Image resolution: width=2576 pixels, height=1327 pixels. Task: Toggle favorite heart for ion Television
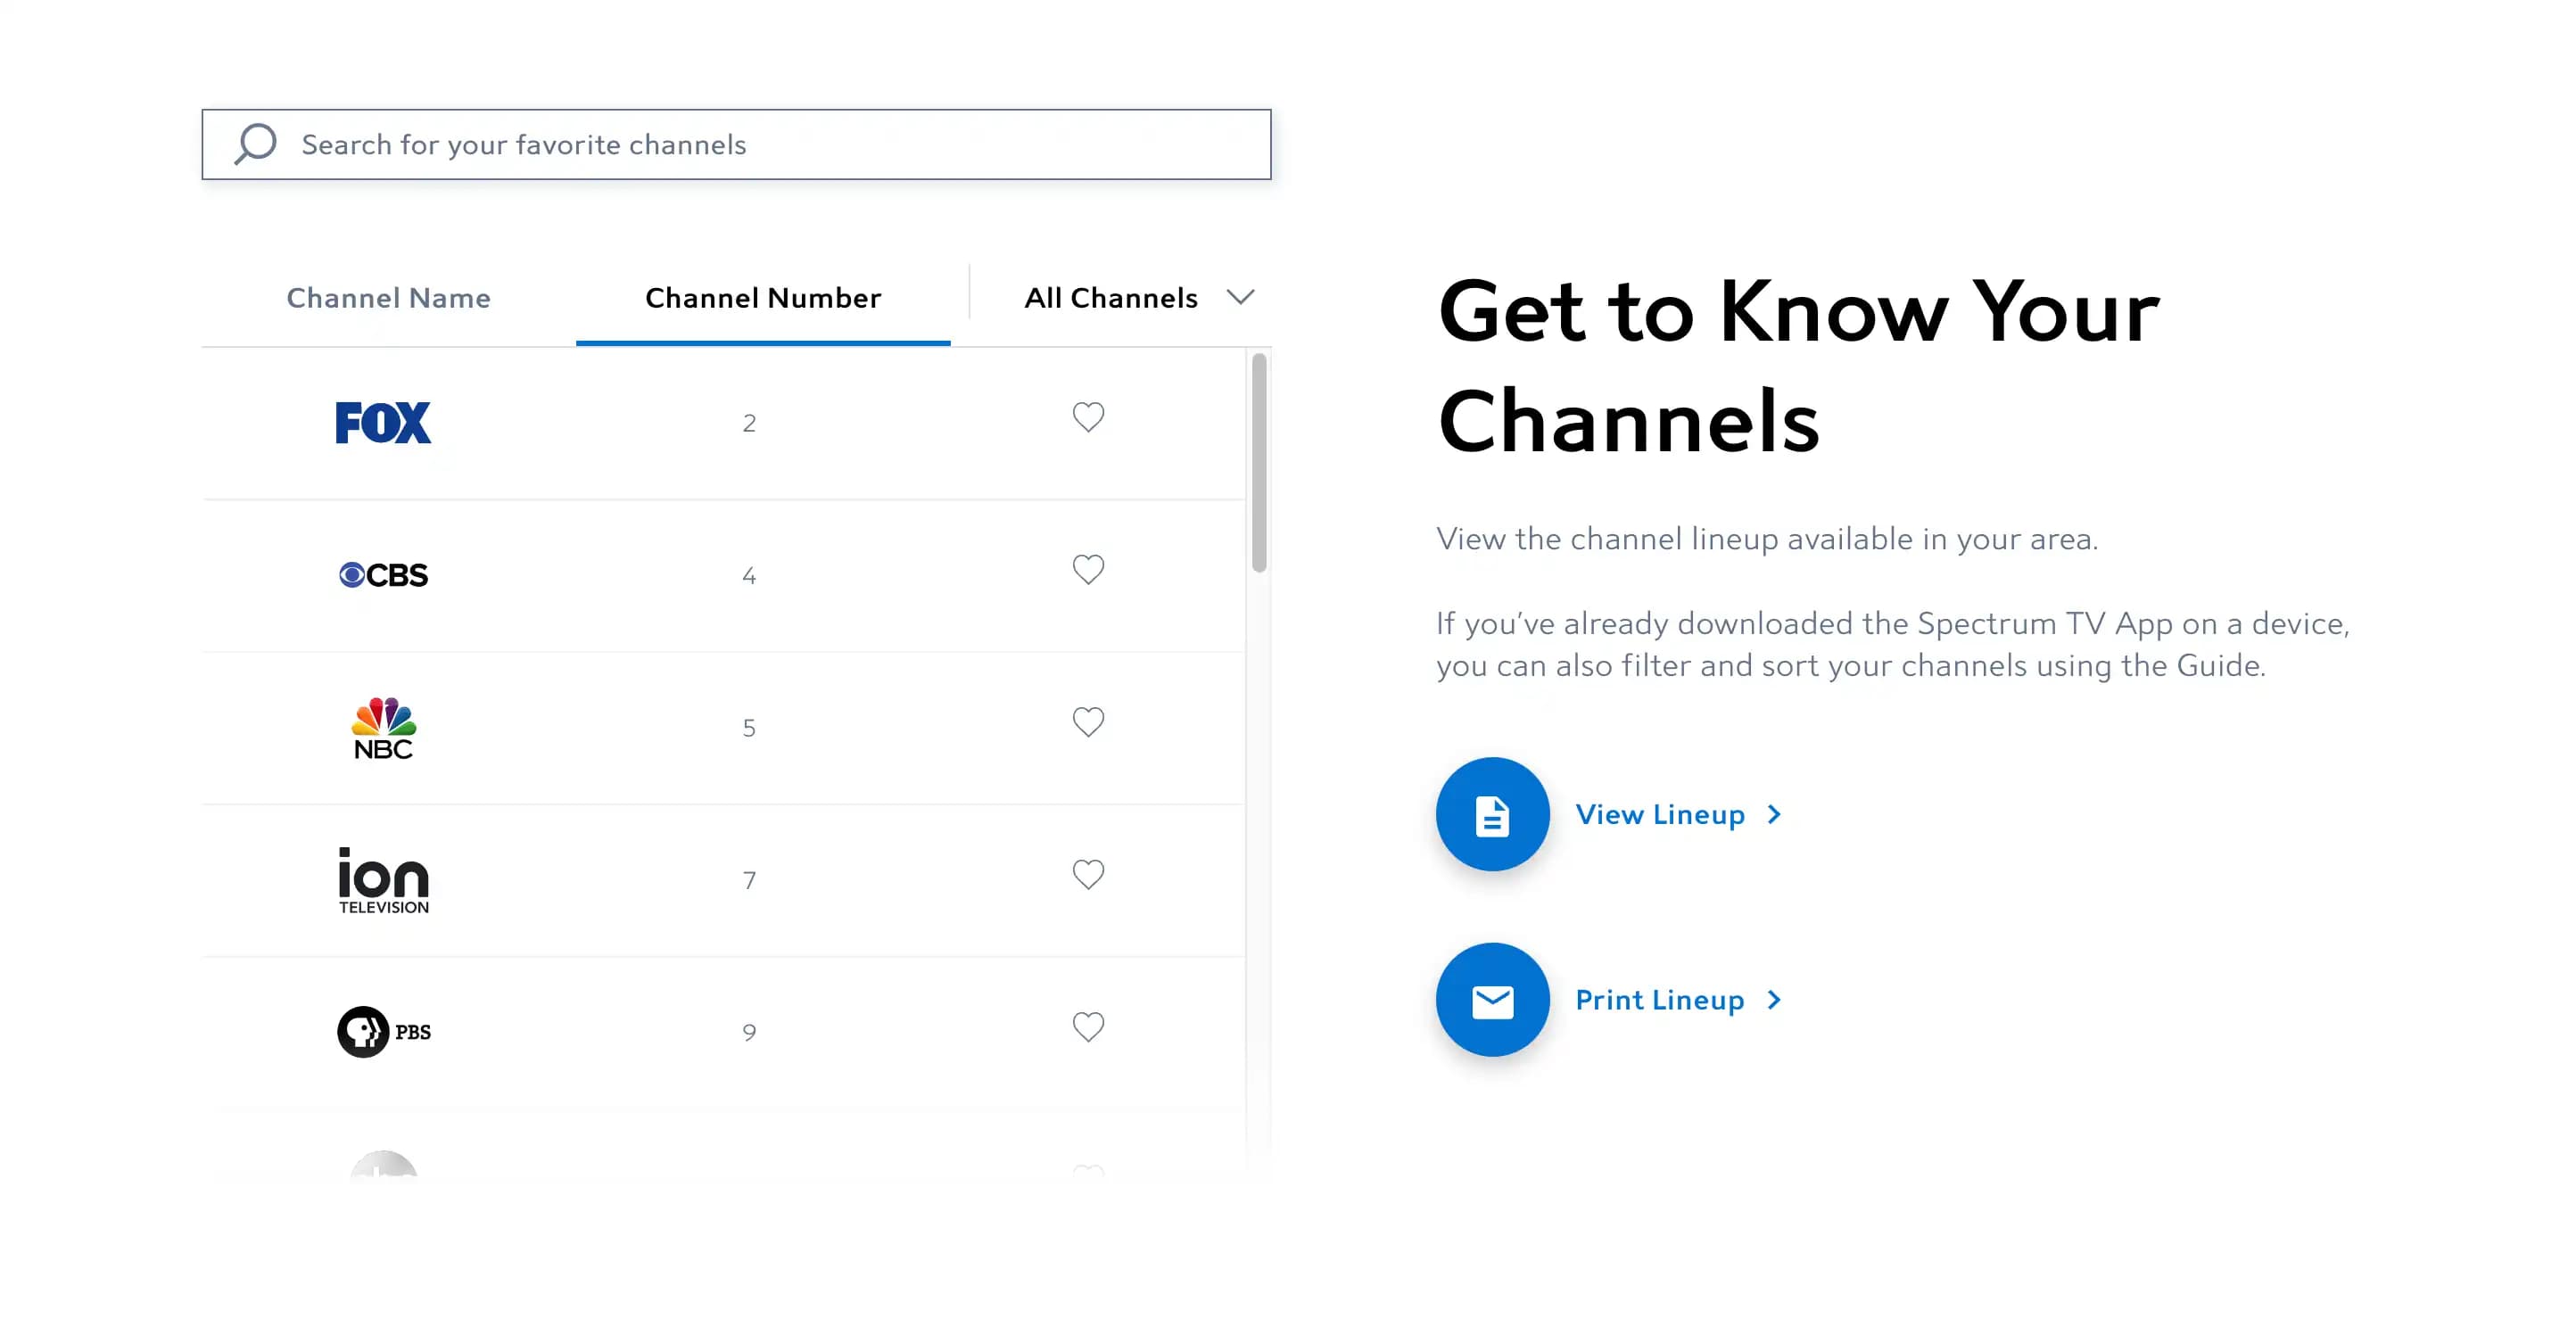pyautogui.click(x=1088, y=875)
